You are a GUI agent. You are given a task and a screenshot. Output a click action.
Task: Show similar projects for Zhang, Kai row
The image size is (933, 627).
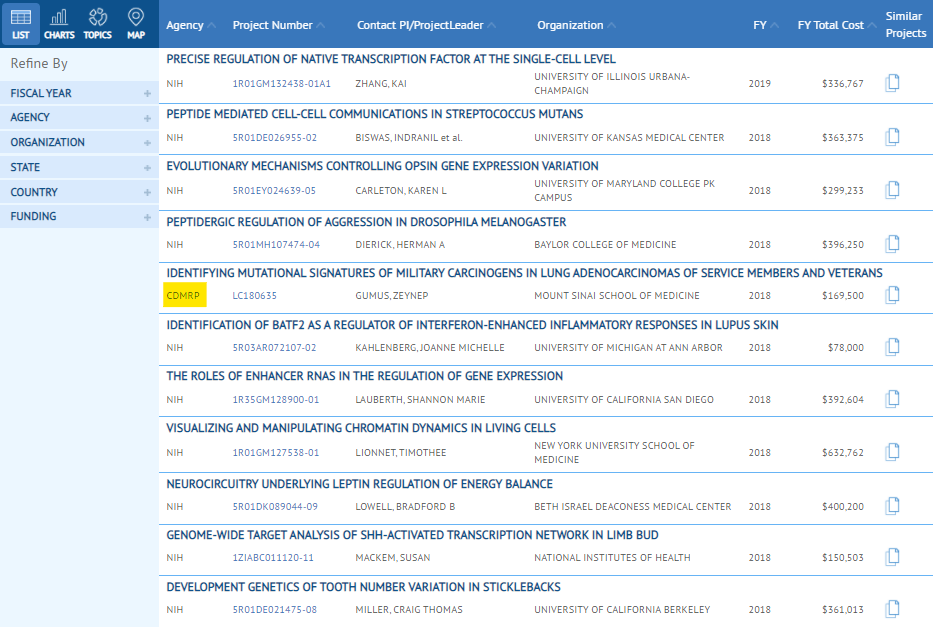tap(892, 83)
